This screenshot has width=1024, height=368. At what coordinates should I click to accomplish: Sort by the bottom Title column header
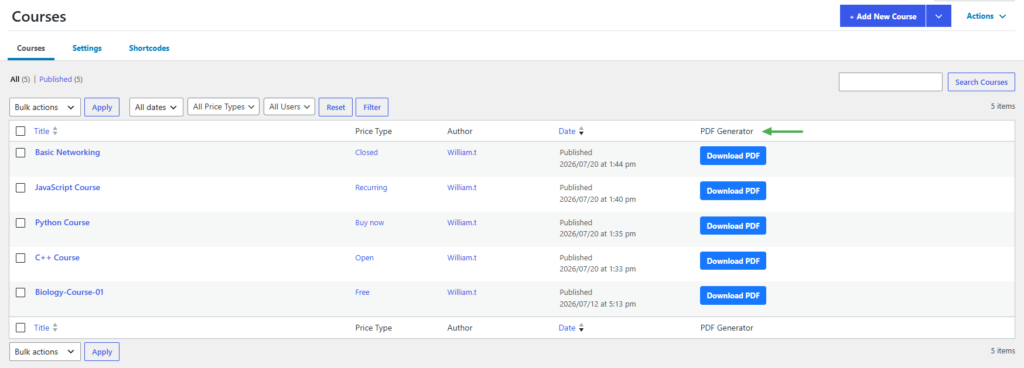pos(42,328)
